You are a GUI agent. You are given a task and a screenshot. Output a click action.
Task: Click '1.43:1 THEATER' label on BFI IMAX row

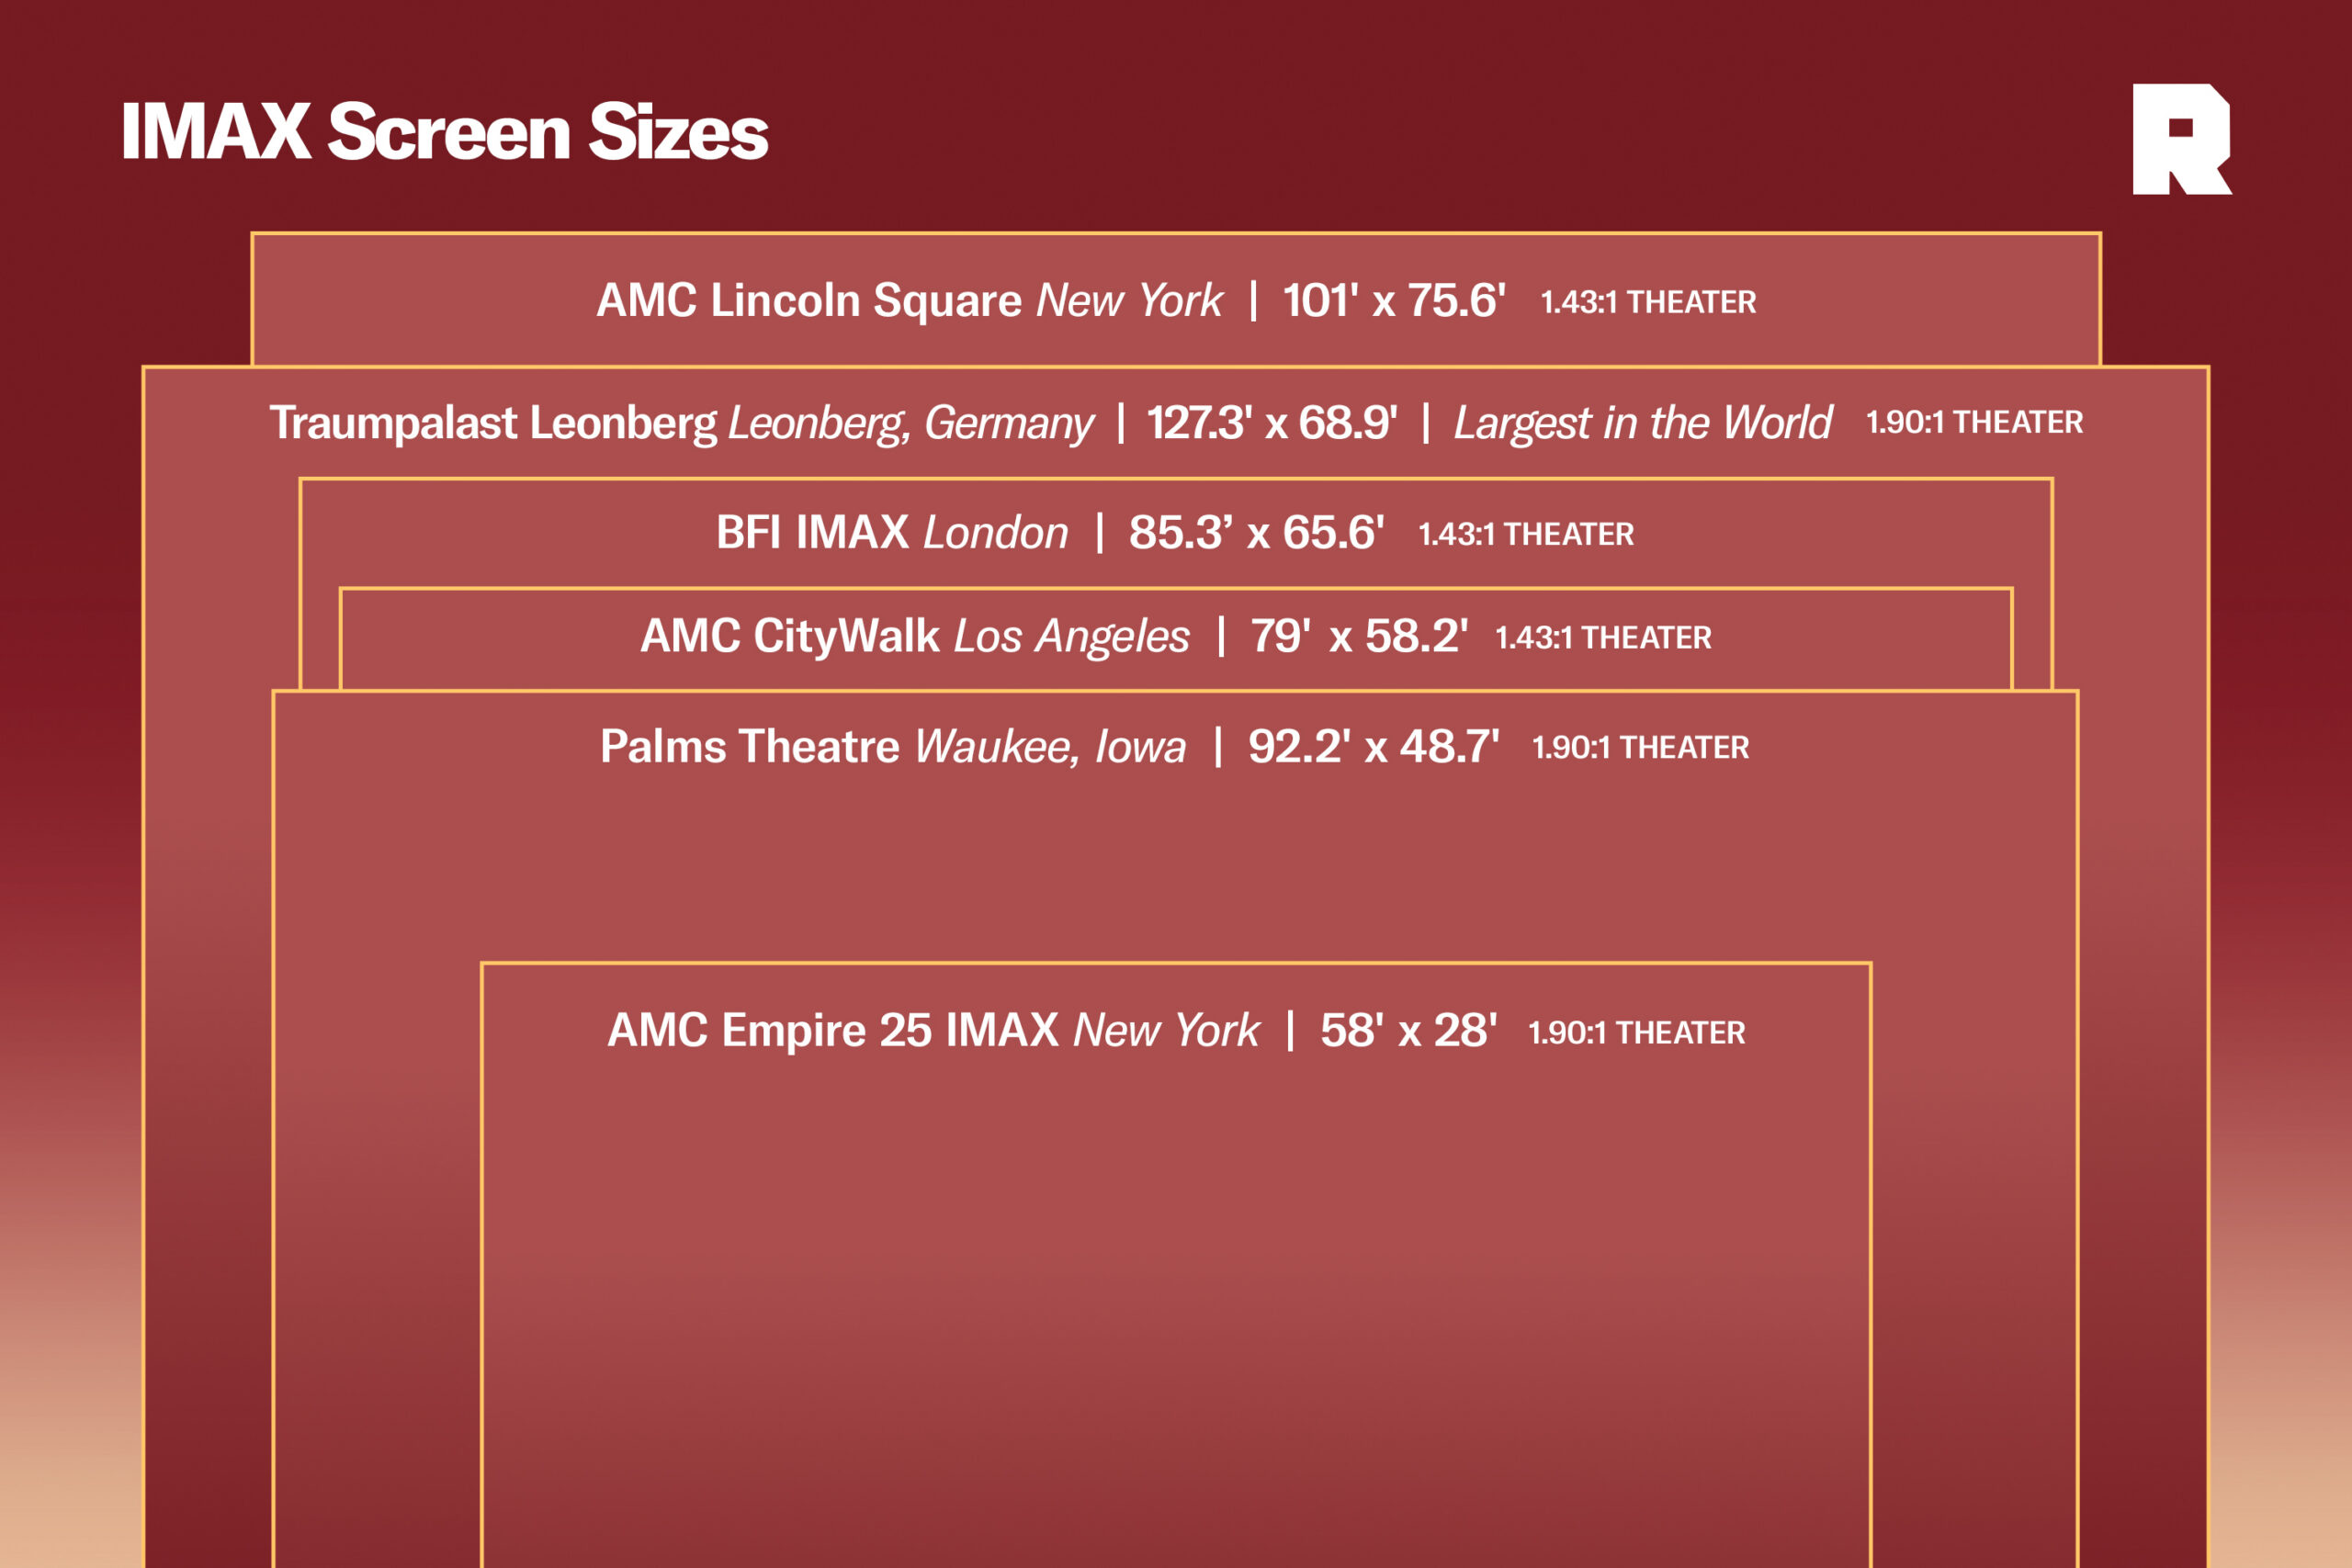coord(1526,534)
